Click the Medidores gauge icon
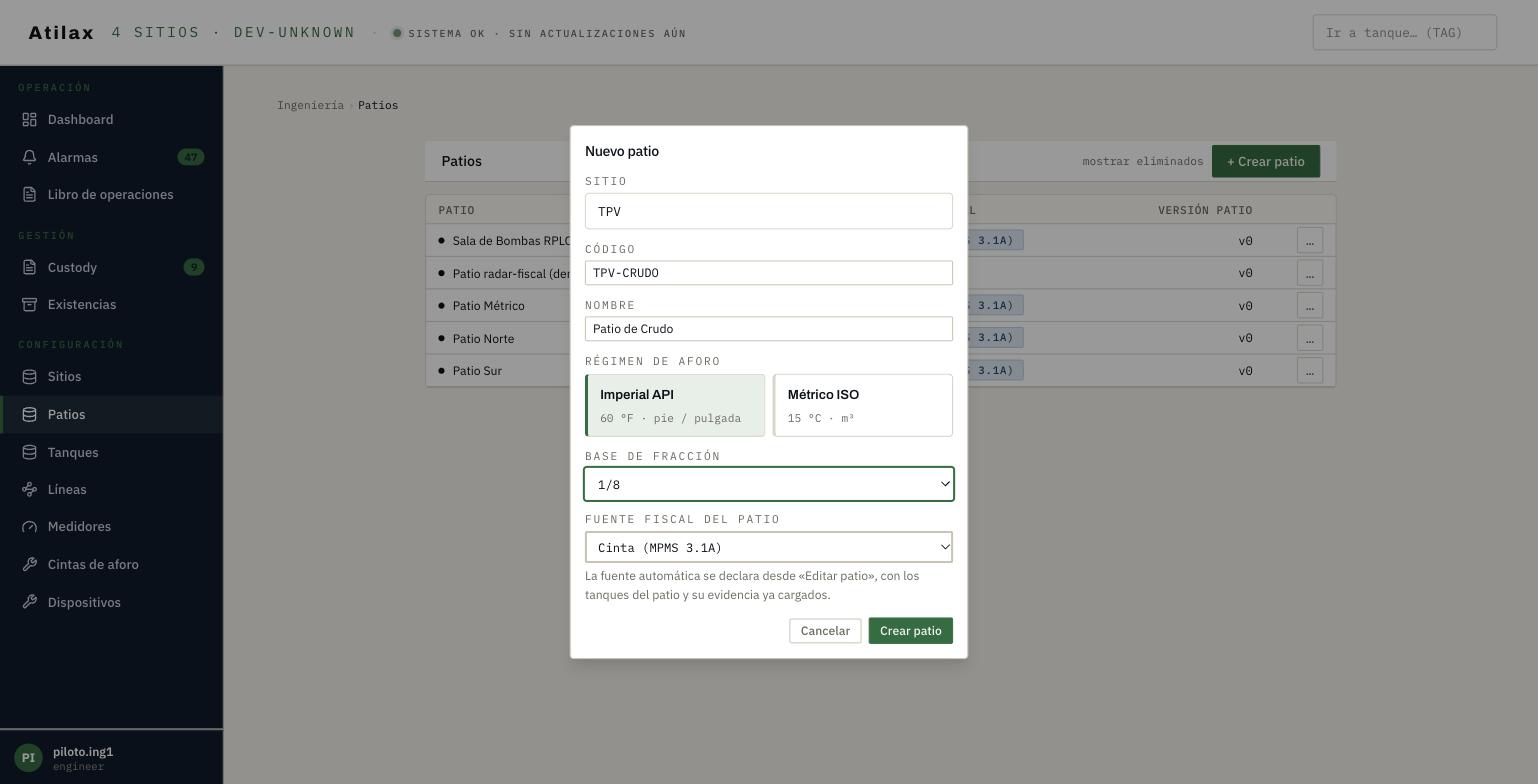Viewport: 1538px width, 784px height. click(x=30, y=527)
